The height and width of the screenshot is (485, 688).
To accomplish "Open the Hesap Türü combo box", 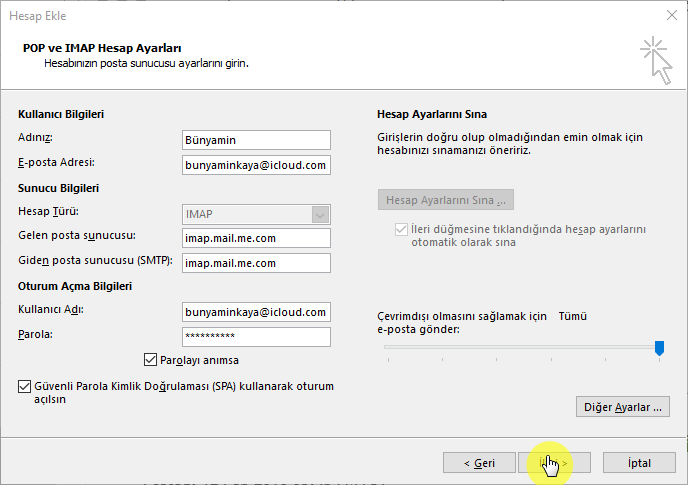I will [256, 215].
